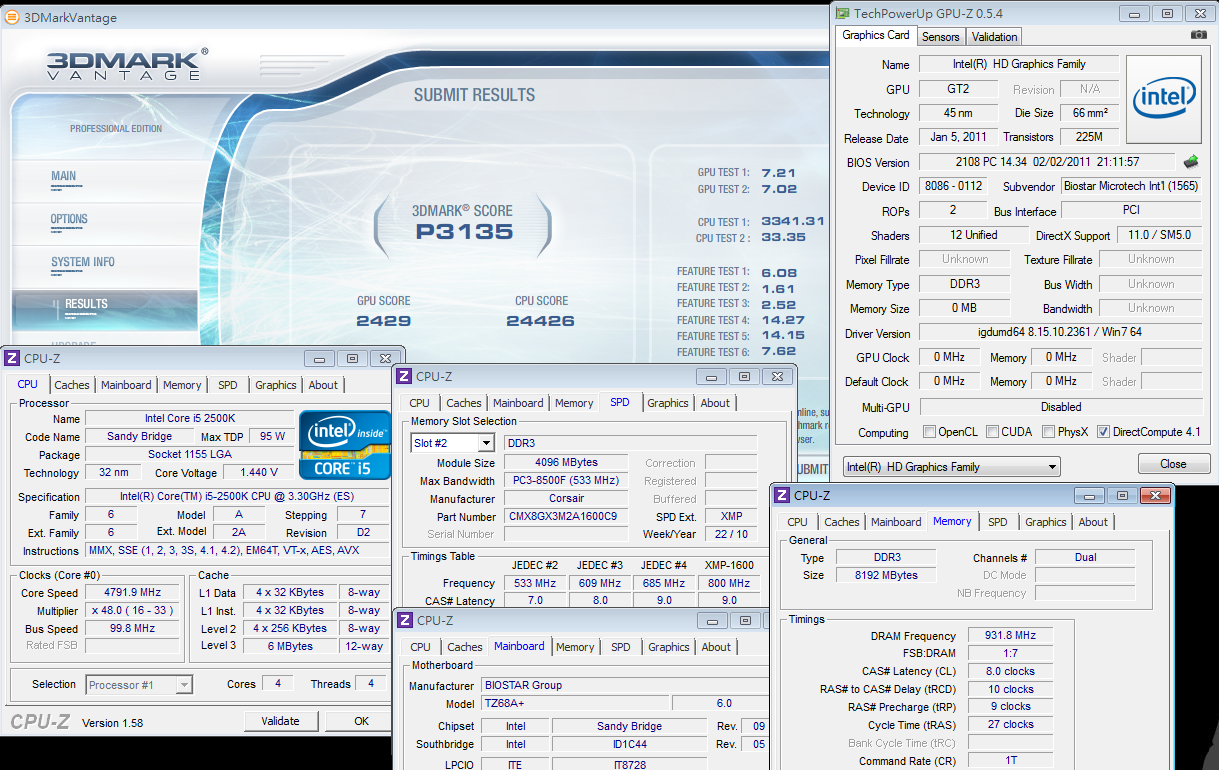Screen dimensions: 1219x770
Task: Click the Driver Version field in GPU-Z
Action: (x=1061, y=333)
